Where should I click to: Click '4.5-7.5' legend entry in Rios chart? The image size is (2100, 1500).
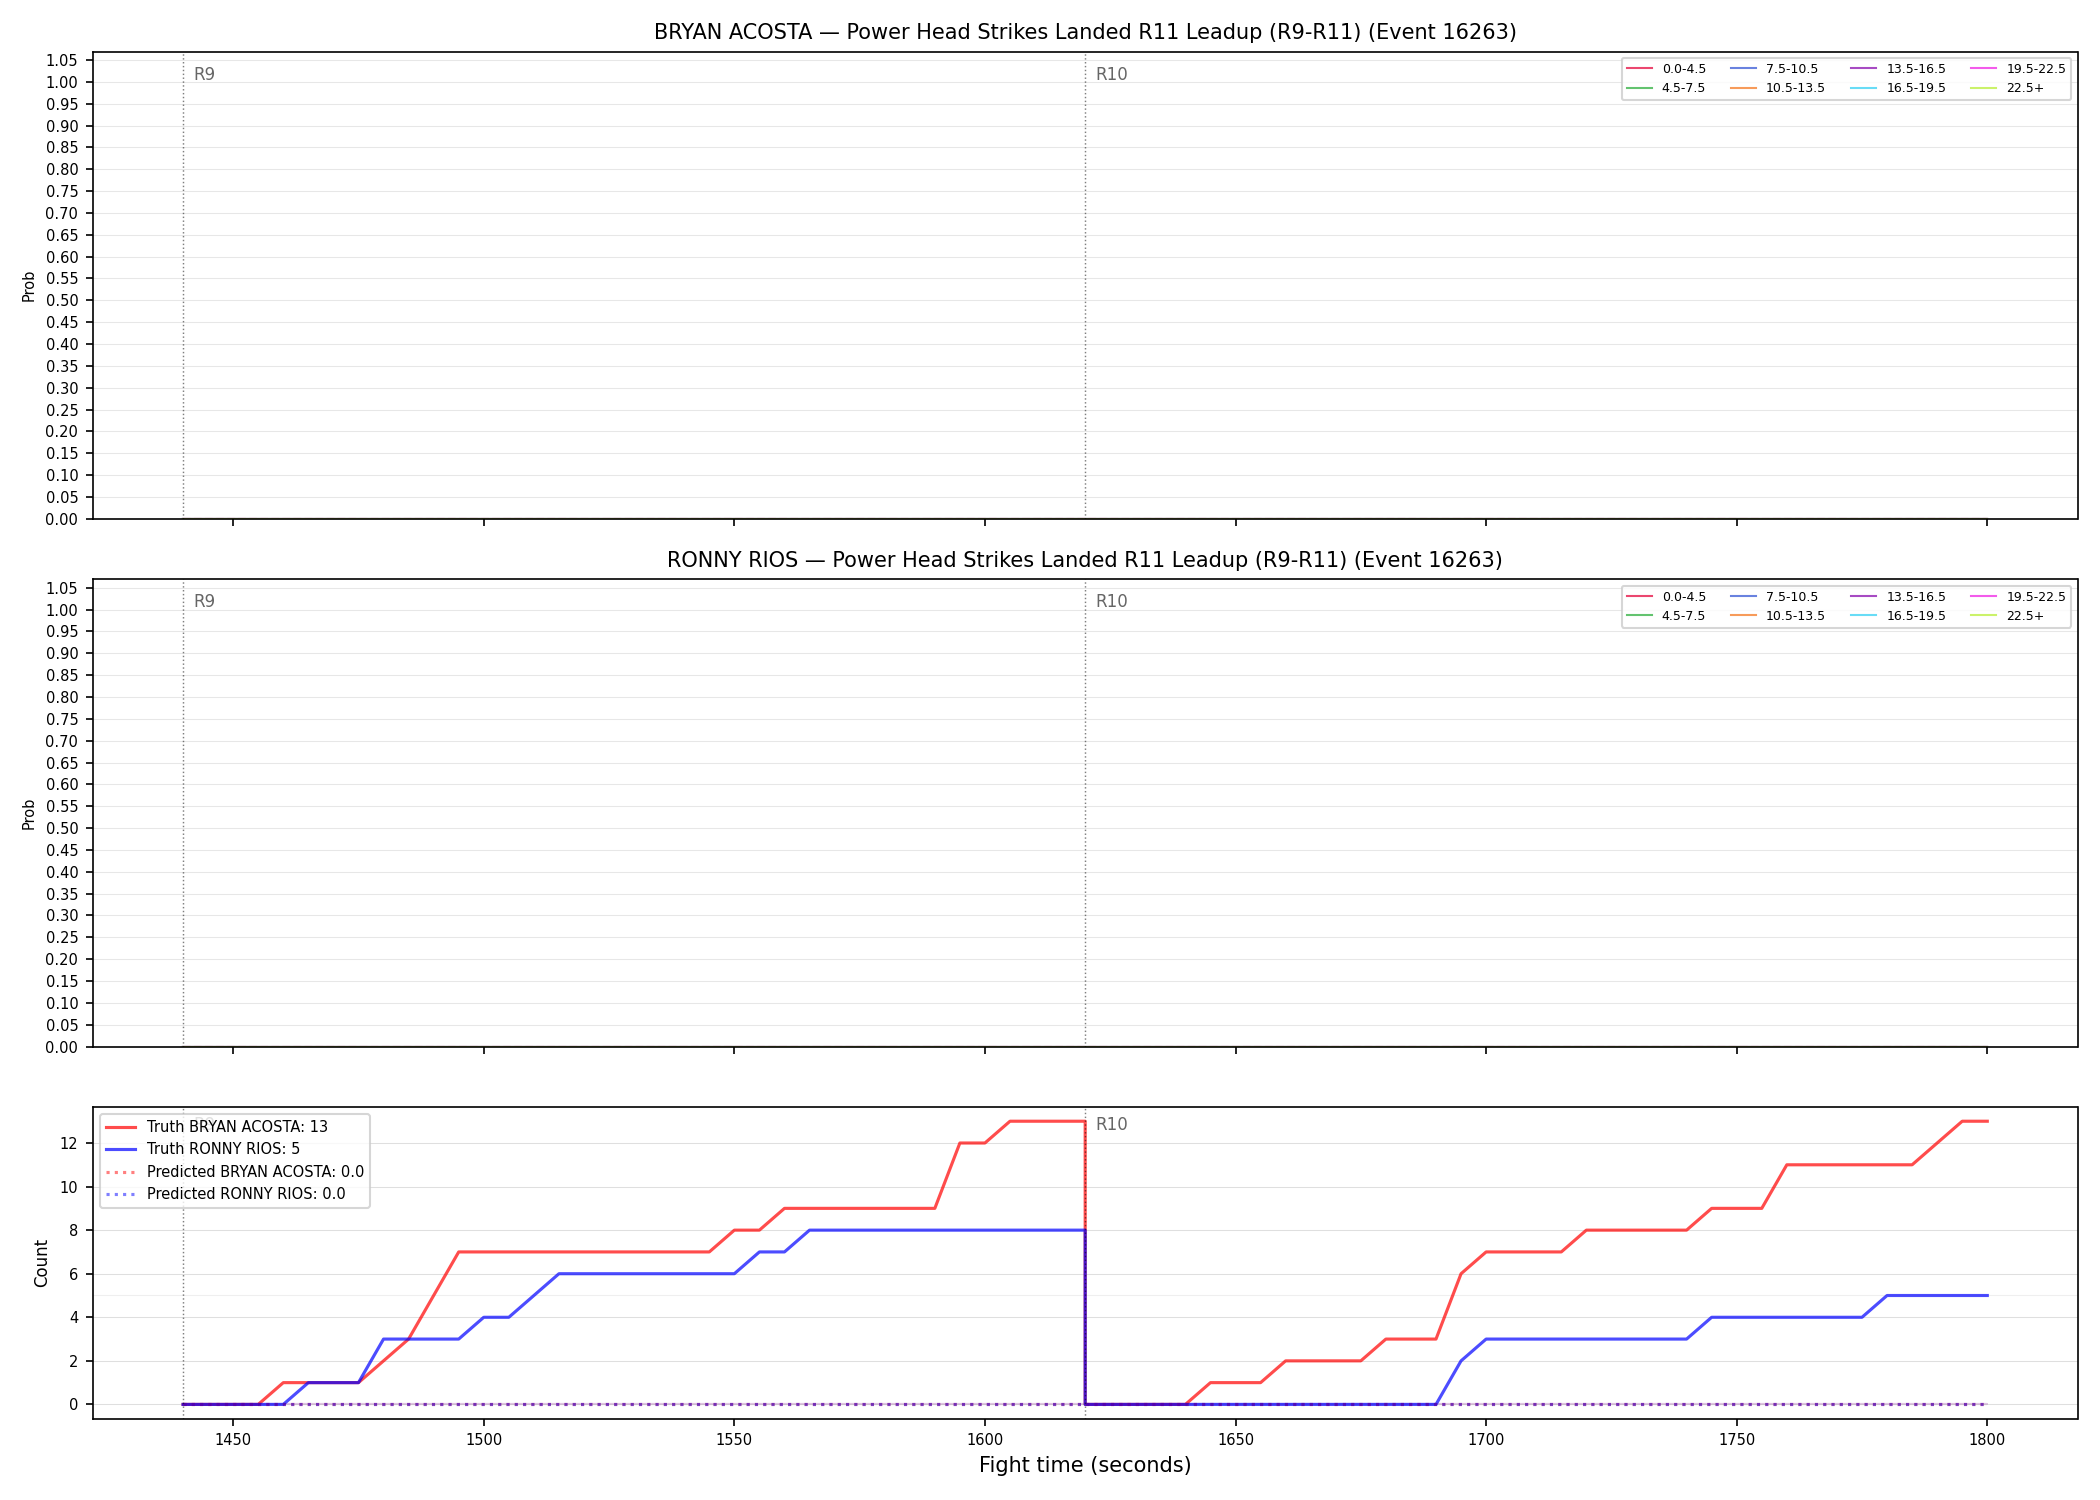pos(1667,616)
